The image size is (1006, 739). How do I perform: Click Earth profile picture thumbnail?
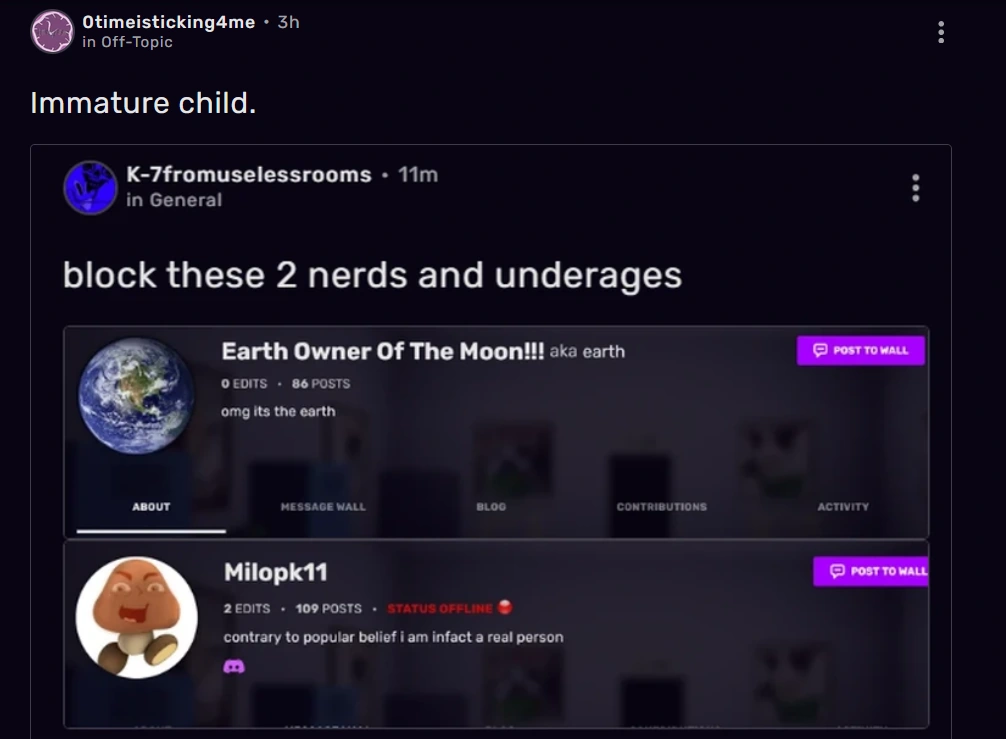coord(136,396)
